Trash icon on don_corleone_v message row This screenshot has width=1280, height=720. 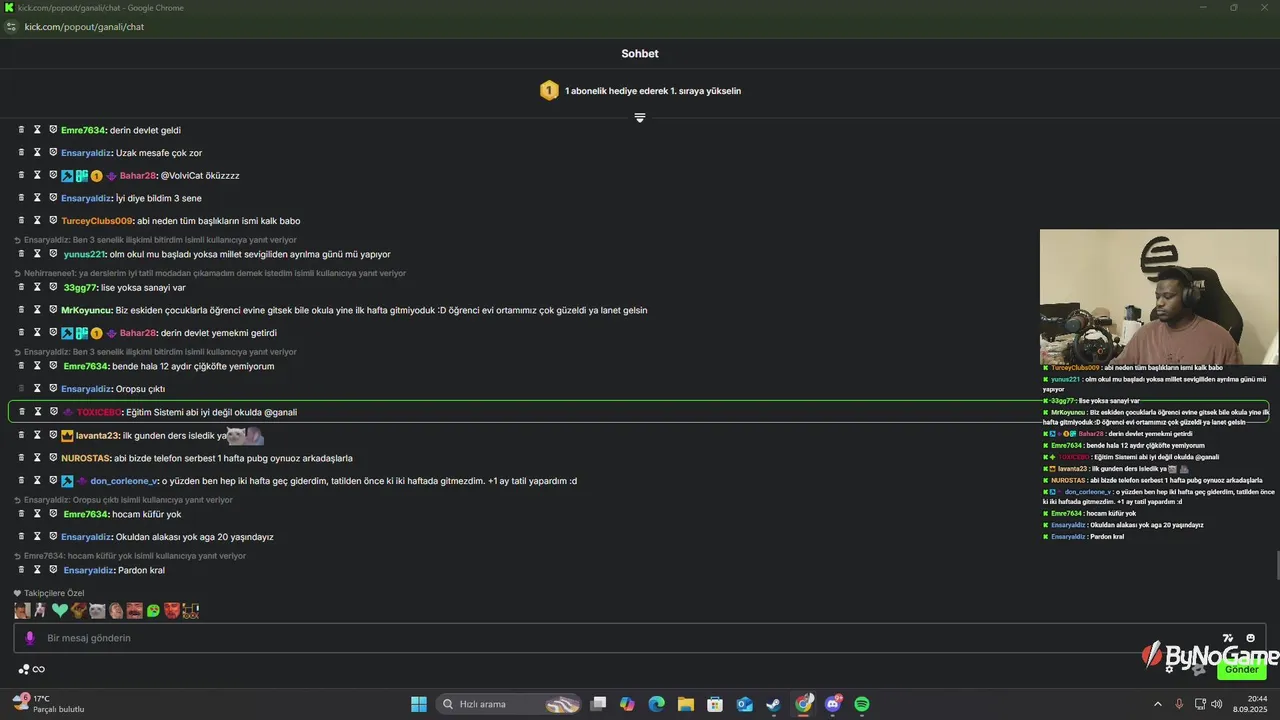(21, 480)
